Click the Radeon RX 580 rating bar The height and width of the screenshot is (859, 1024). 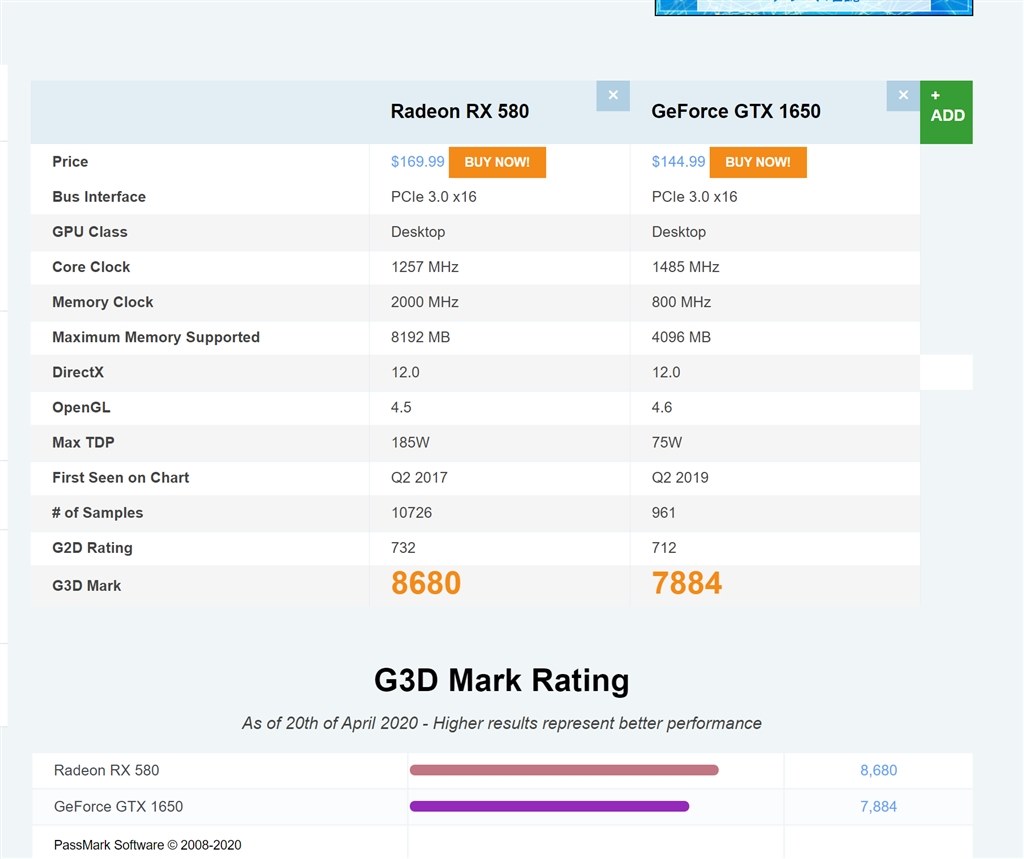[x=564, y=770]
